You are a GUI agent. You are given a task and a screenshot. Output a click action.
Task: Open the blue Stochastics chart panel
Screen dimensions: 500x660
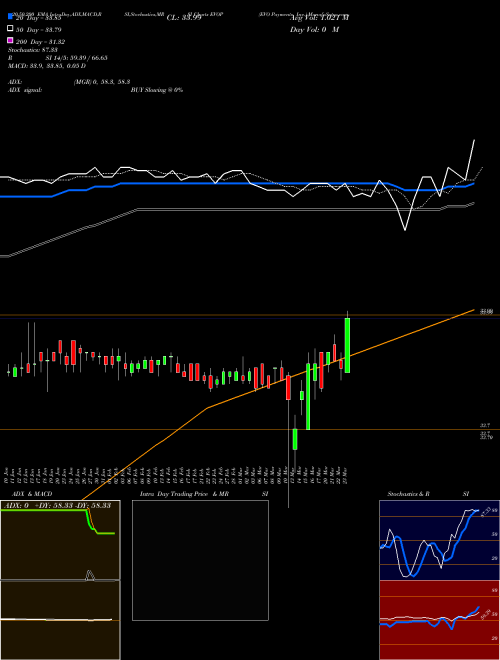439,540
